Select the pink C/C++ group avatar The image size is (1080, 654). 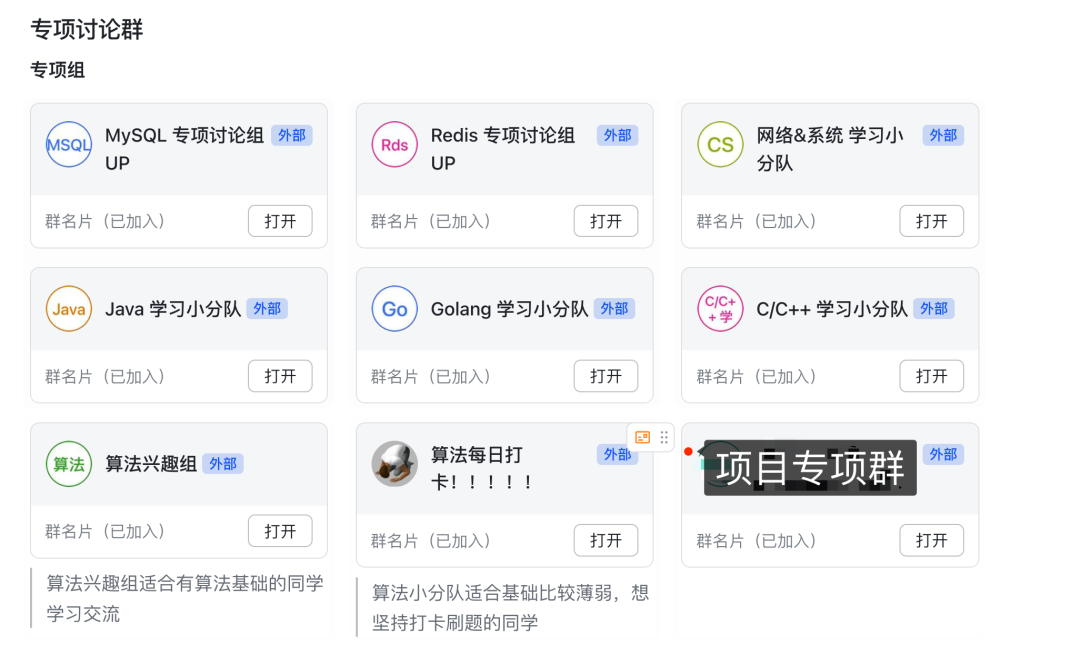[x=720, y=309]
